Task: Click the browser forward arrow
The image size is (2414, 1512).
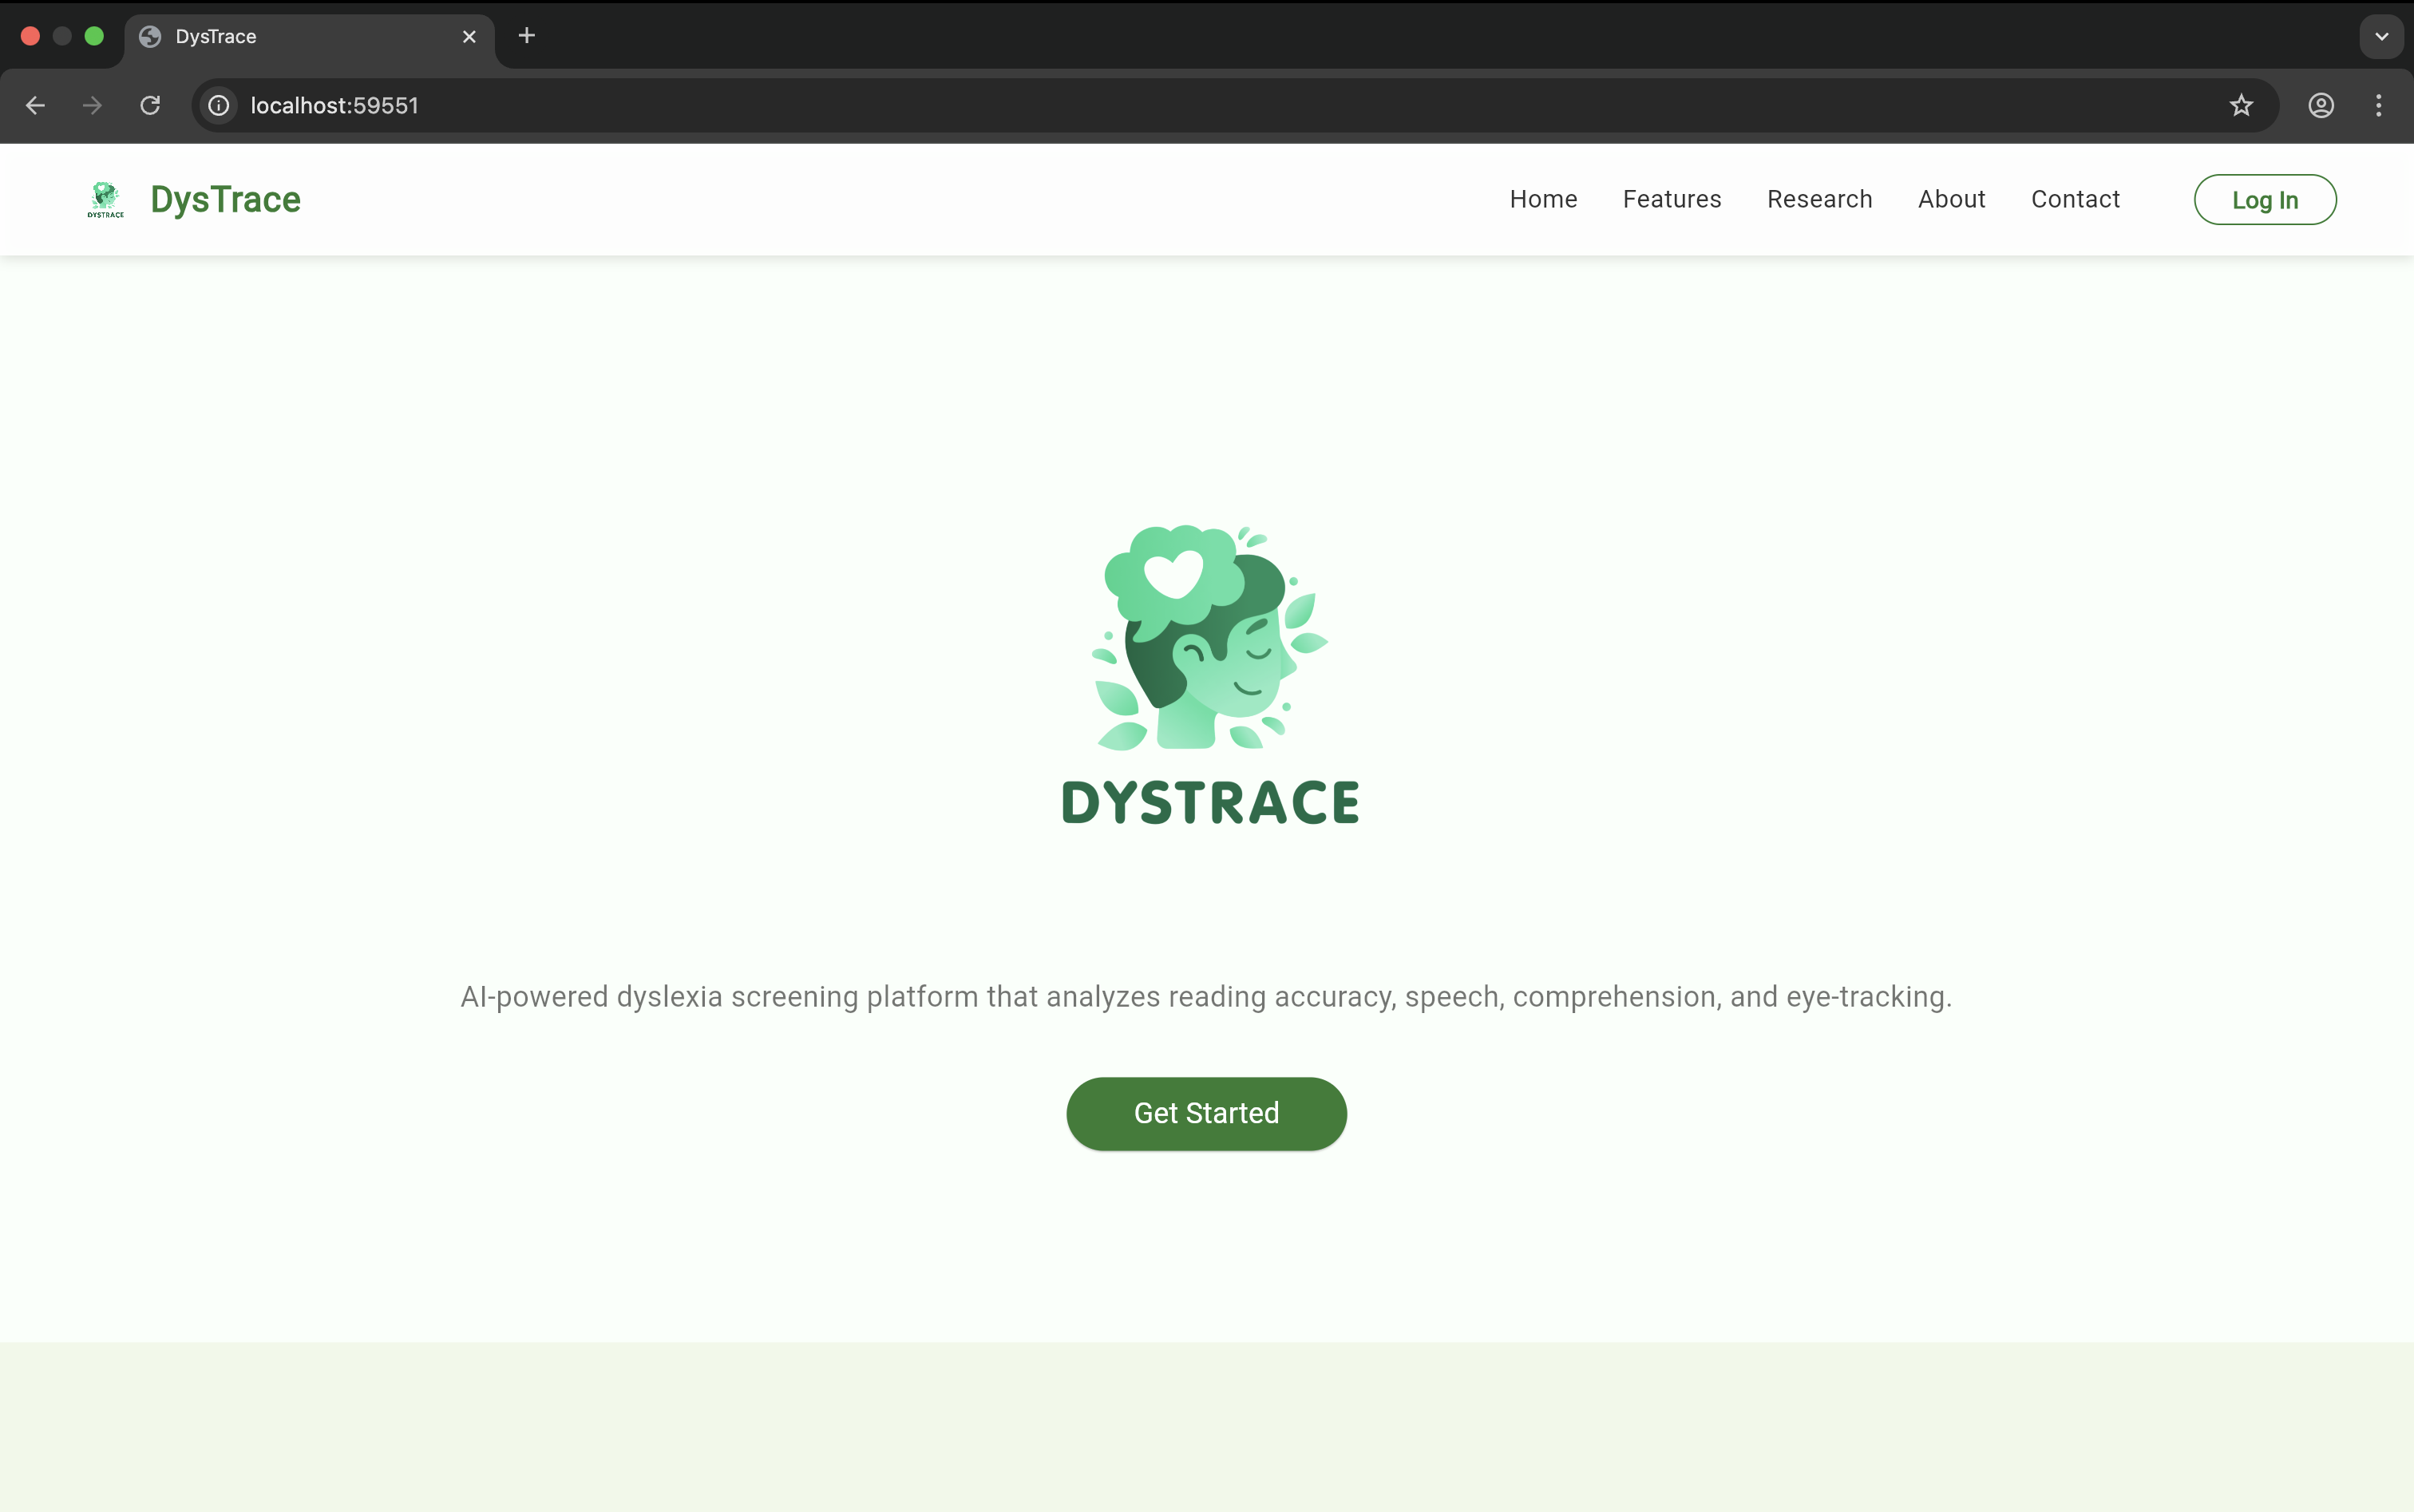Action: click(x=92, y=106)
